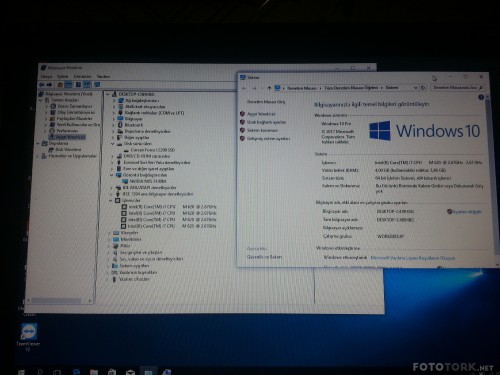Viewport: 500px width, 375px height.
Task: Select the Görev Zamanlayıcısı clock icon
Action: [x=53, y=106]
